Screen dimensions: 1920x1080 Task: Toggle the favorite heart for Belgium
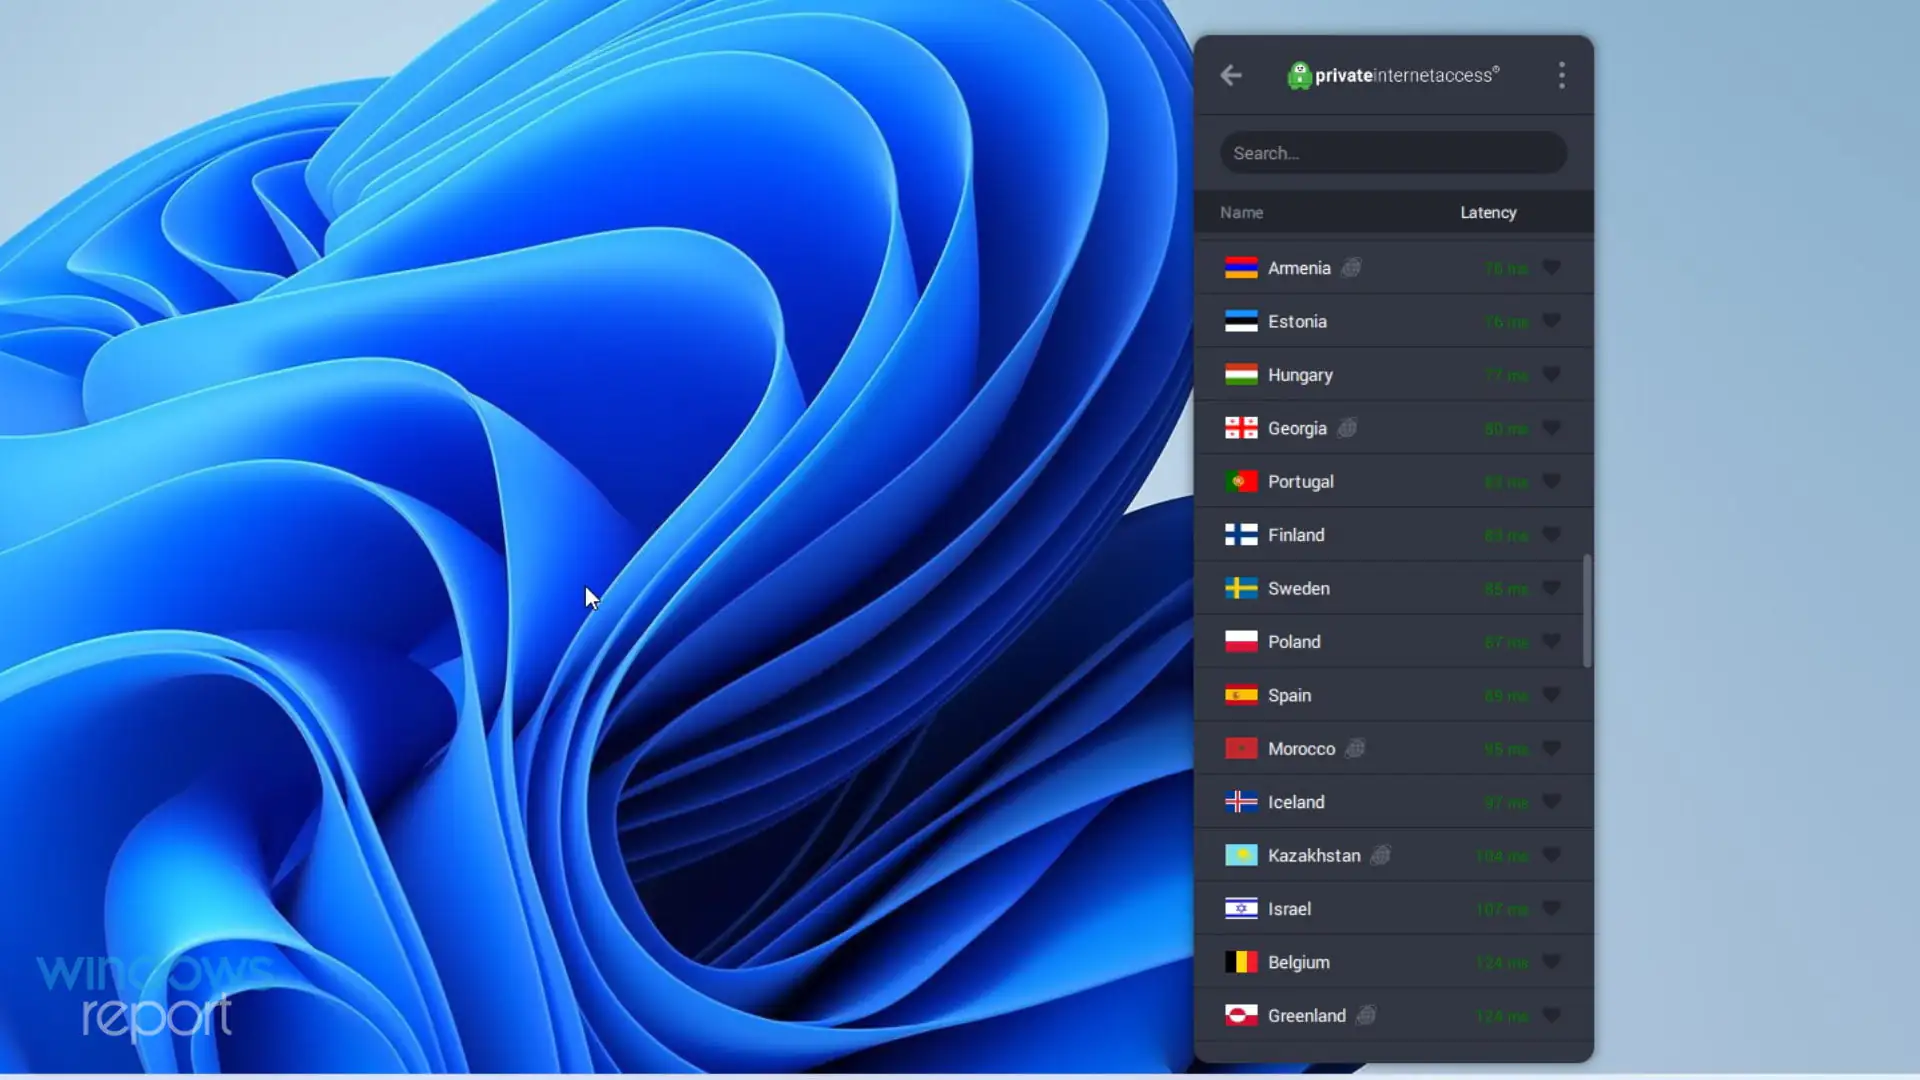(1551, 962)
